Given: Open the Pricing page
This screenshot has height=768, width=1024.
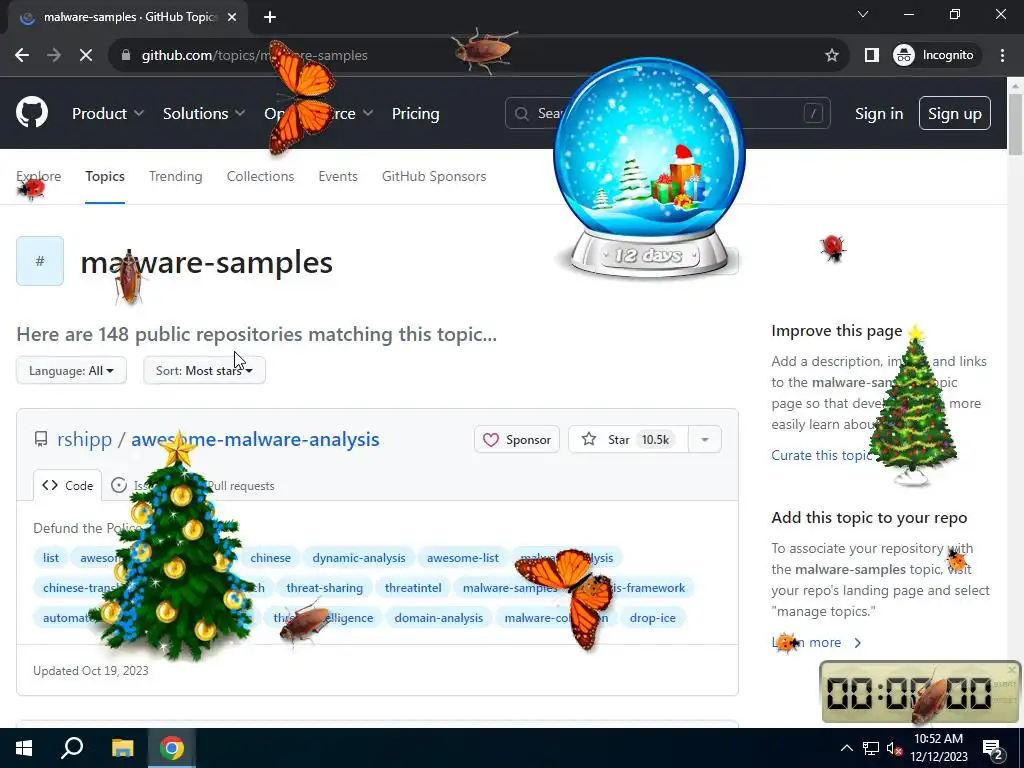Looking at the screenshot, I should coord(415,114).
